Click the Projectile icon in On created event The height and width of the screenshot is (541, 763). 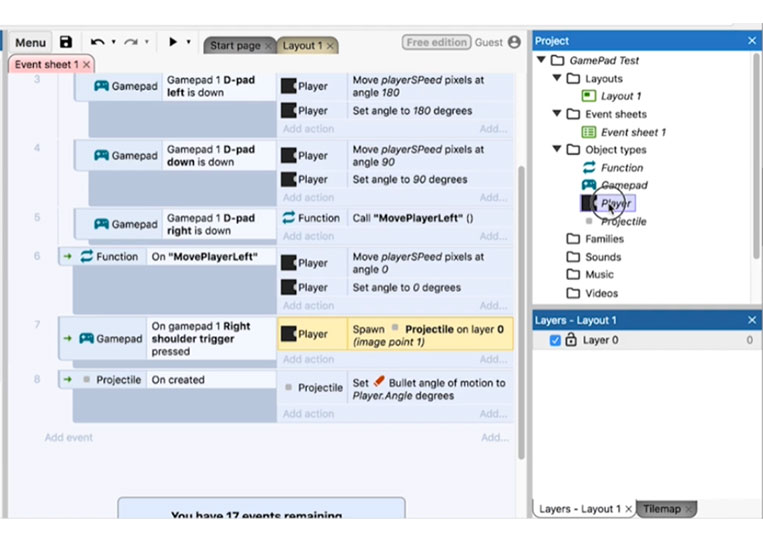(x=86, y=379)
